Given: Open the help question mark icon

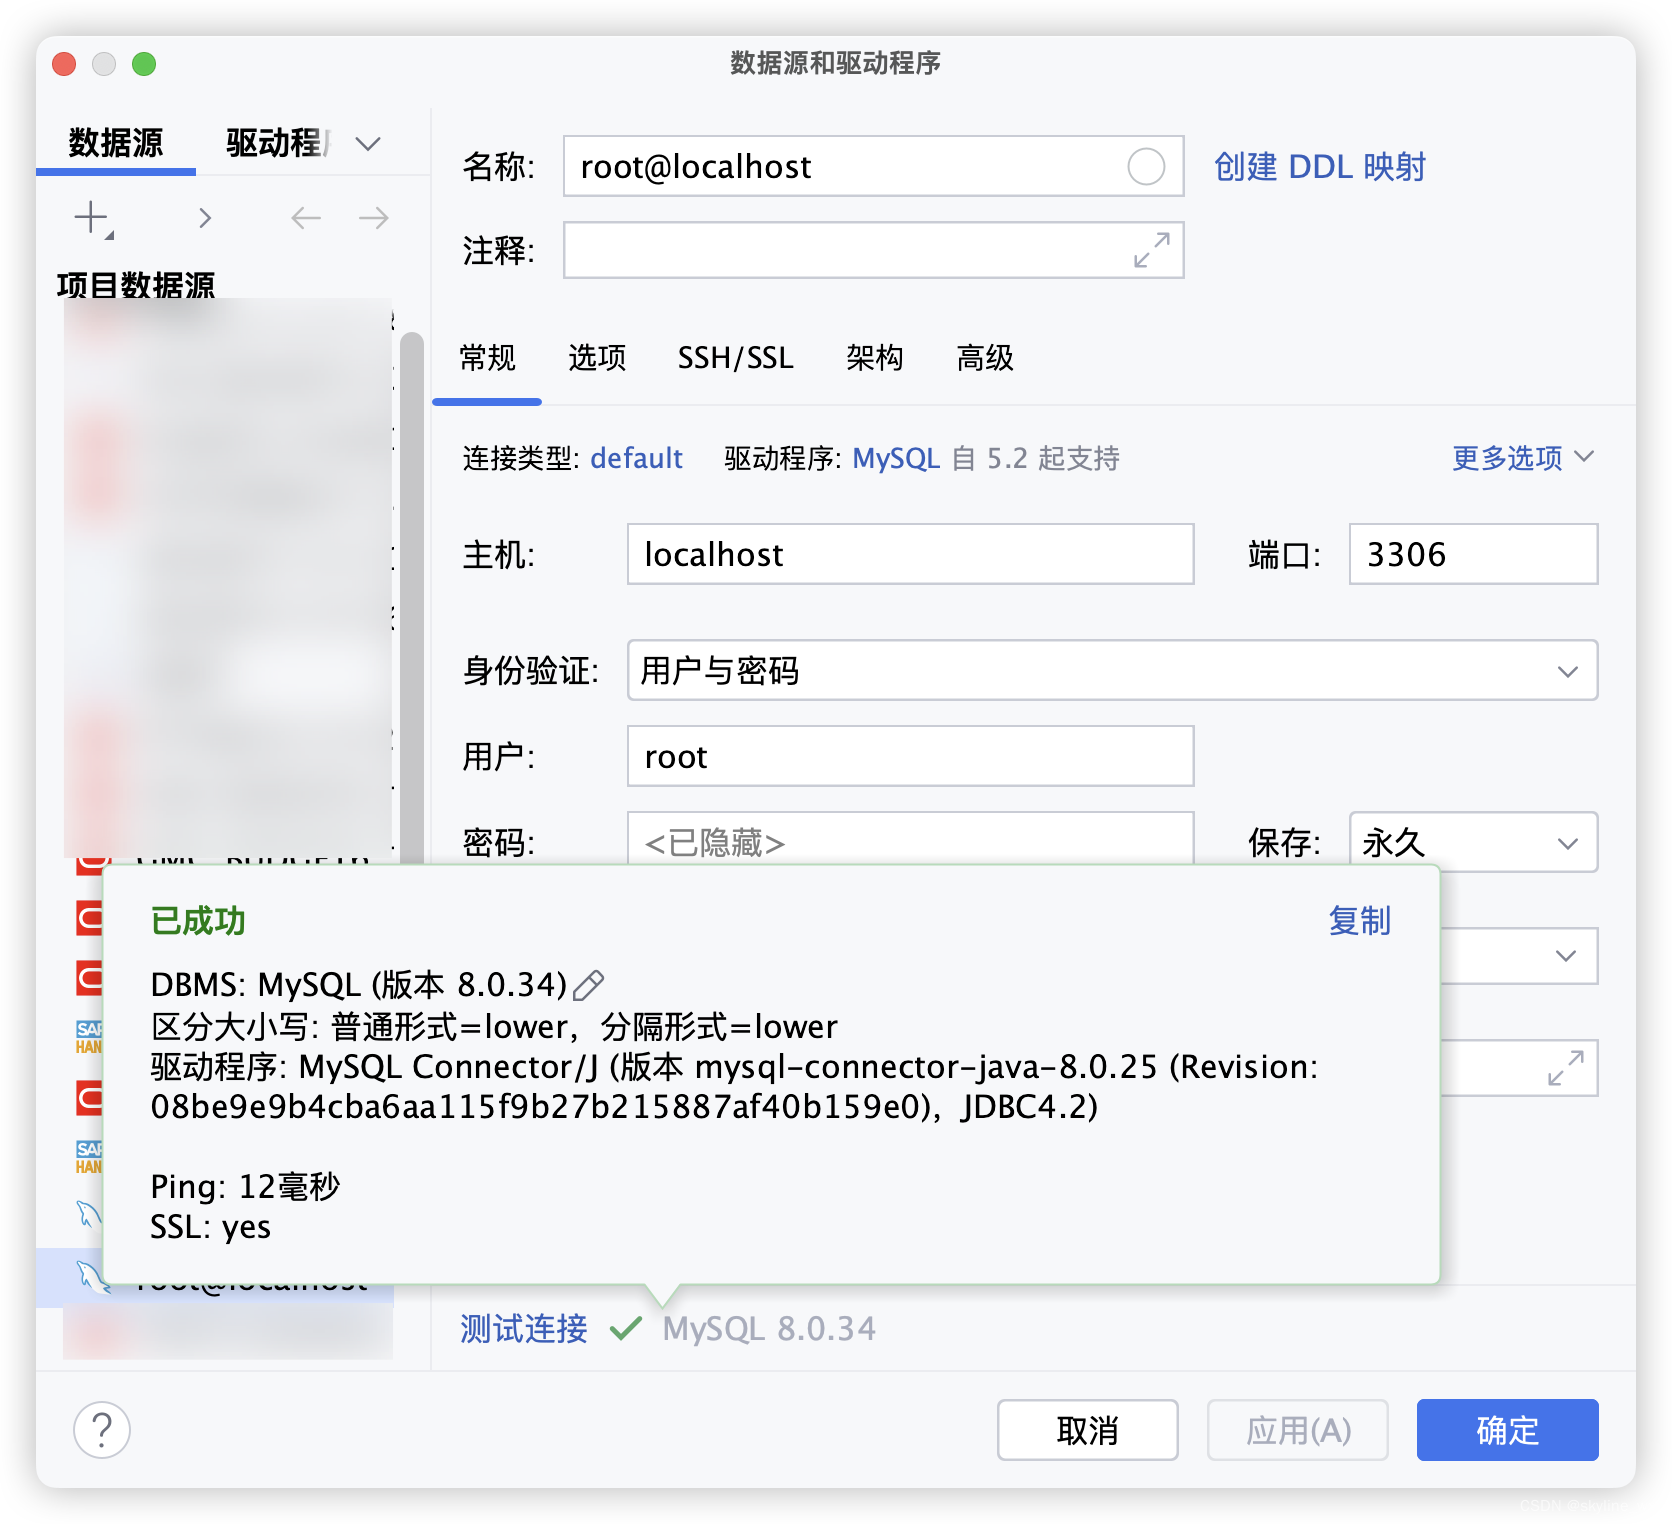Looking at the screenshot, I should click(101, 1430).
